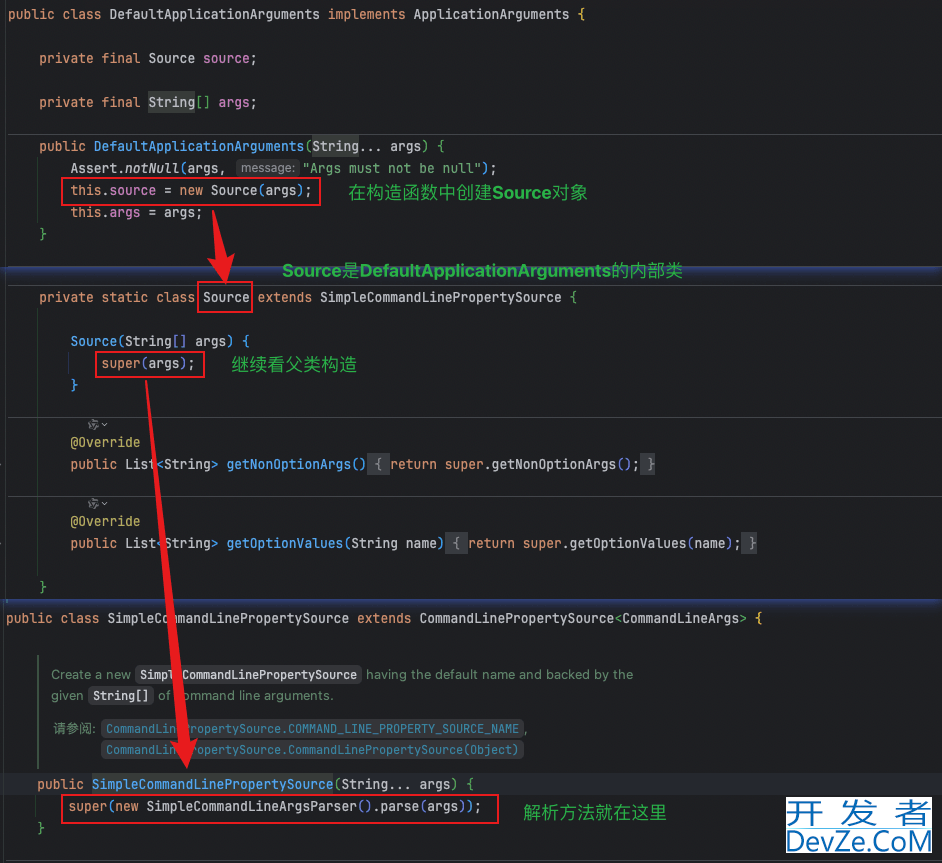The height and width of the screenshot is (863, 942).
Task: Click 'Source' name in private static class line
Action: pos(226,297)
